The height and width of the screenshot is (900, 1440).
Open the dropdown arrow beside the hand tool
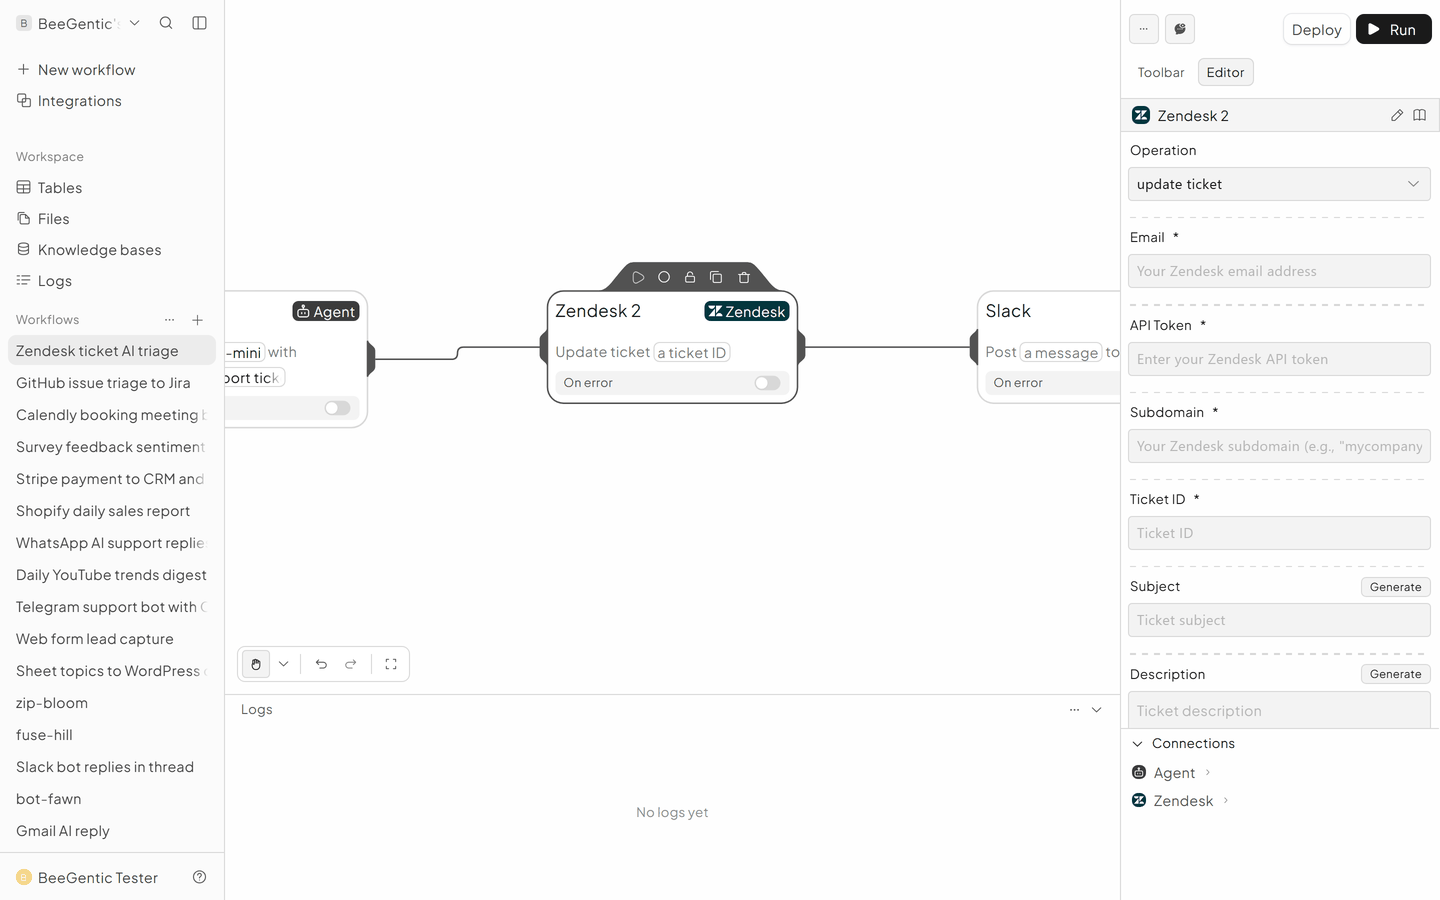pos(284,664)
